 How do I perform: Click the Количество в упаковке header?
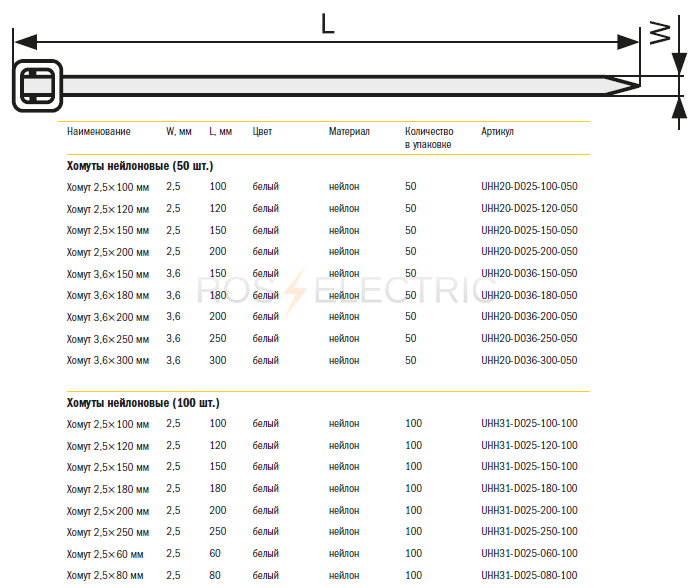tap(429, 138)
